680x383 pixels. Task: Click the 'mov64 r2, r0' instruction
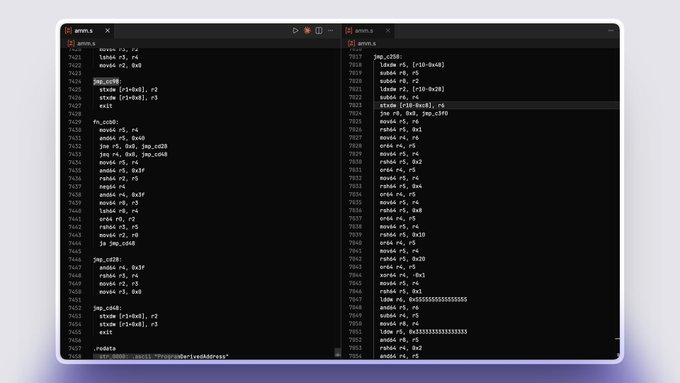119,235
